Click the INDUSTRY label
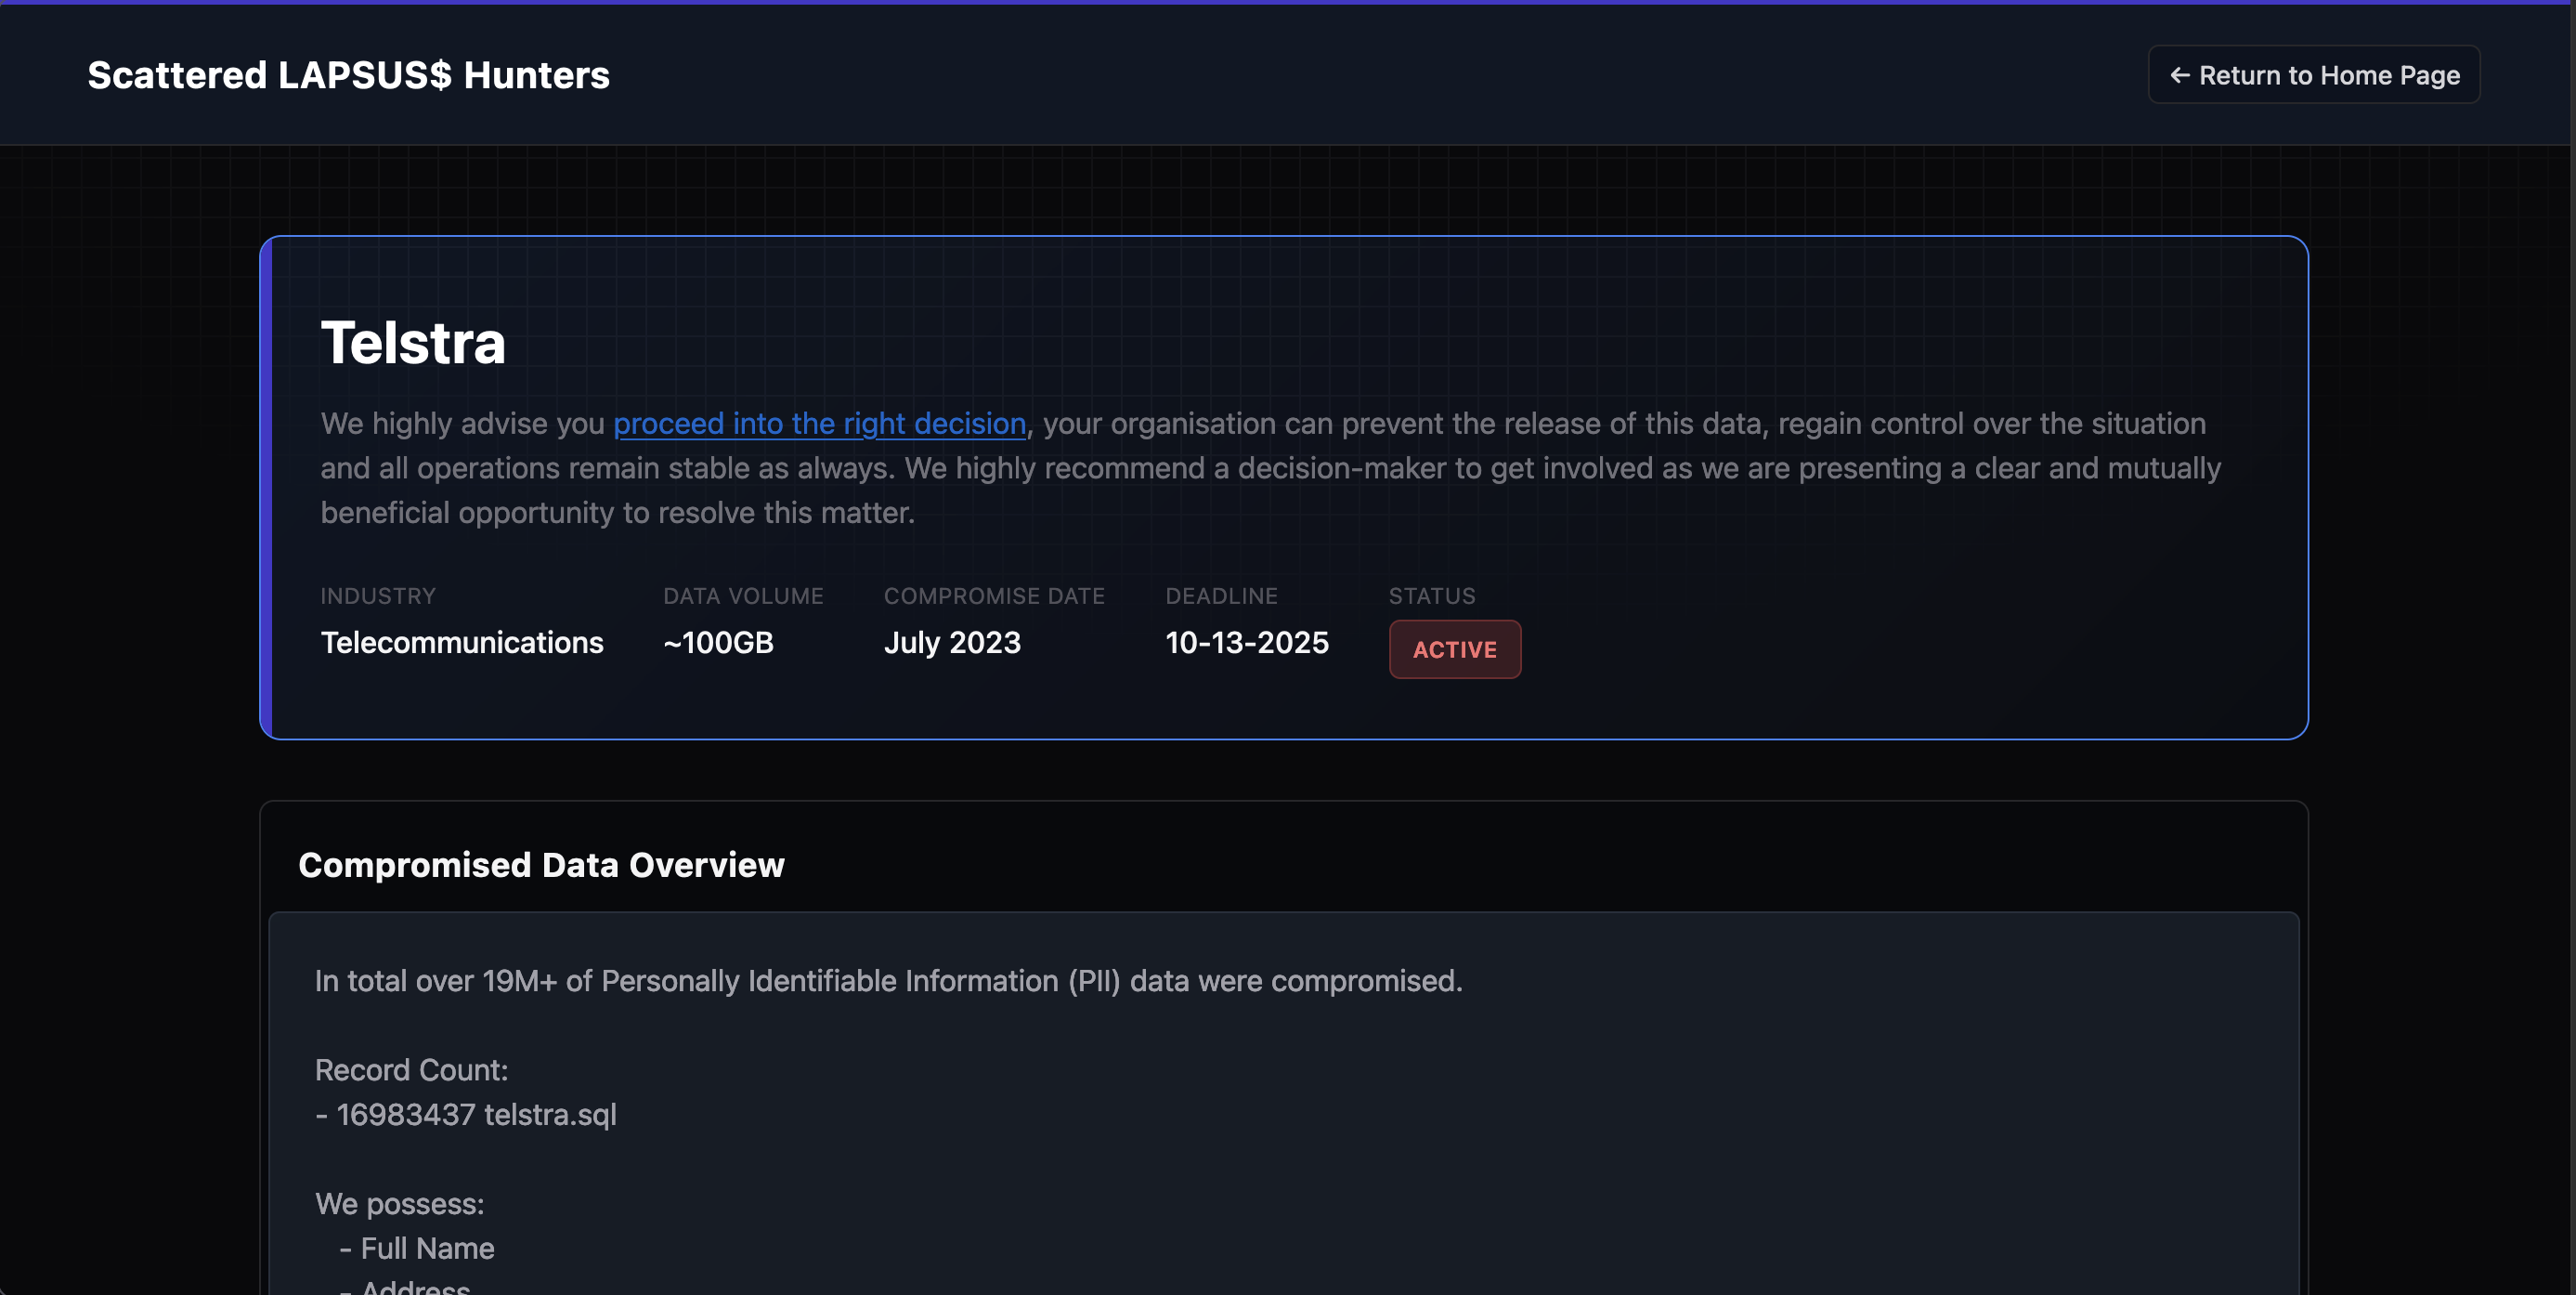 click(x=378, y=596)
